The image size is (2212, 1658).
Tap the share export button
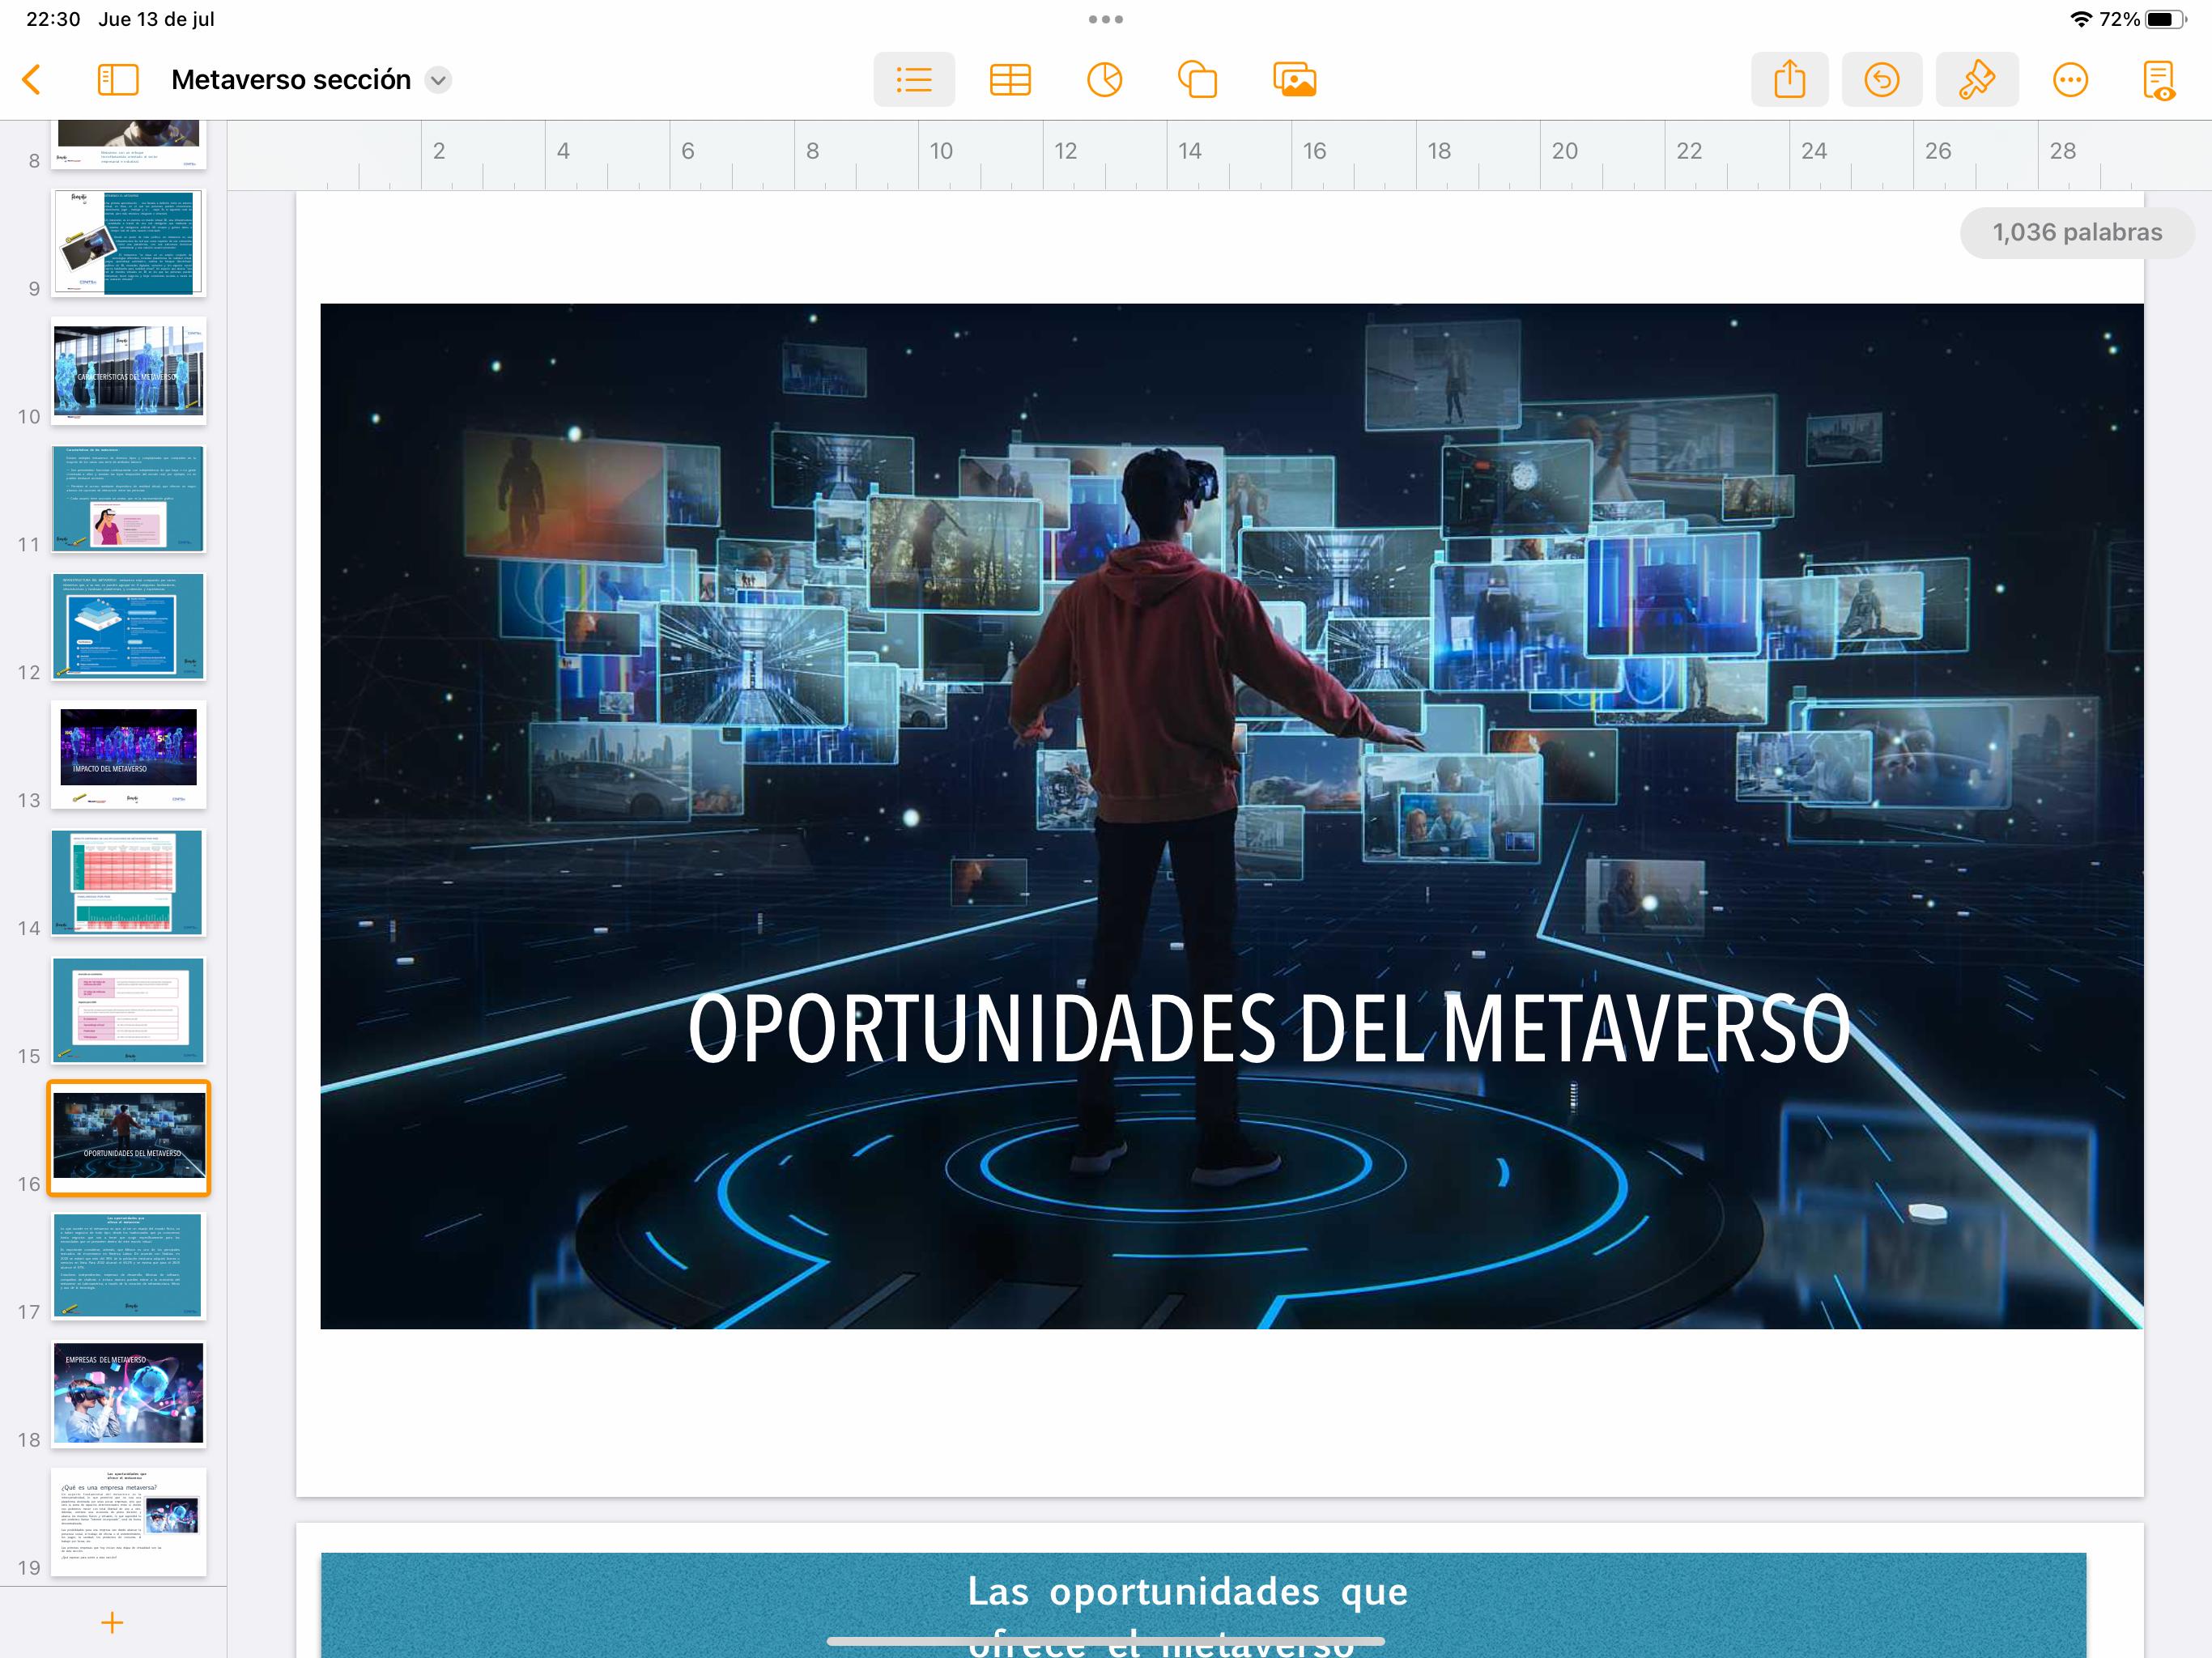pyautogui.click(x=1789, y=79)
